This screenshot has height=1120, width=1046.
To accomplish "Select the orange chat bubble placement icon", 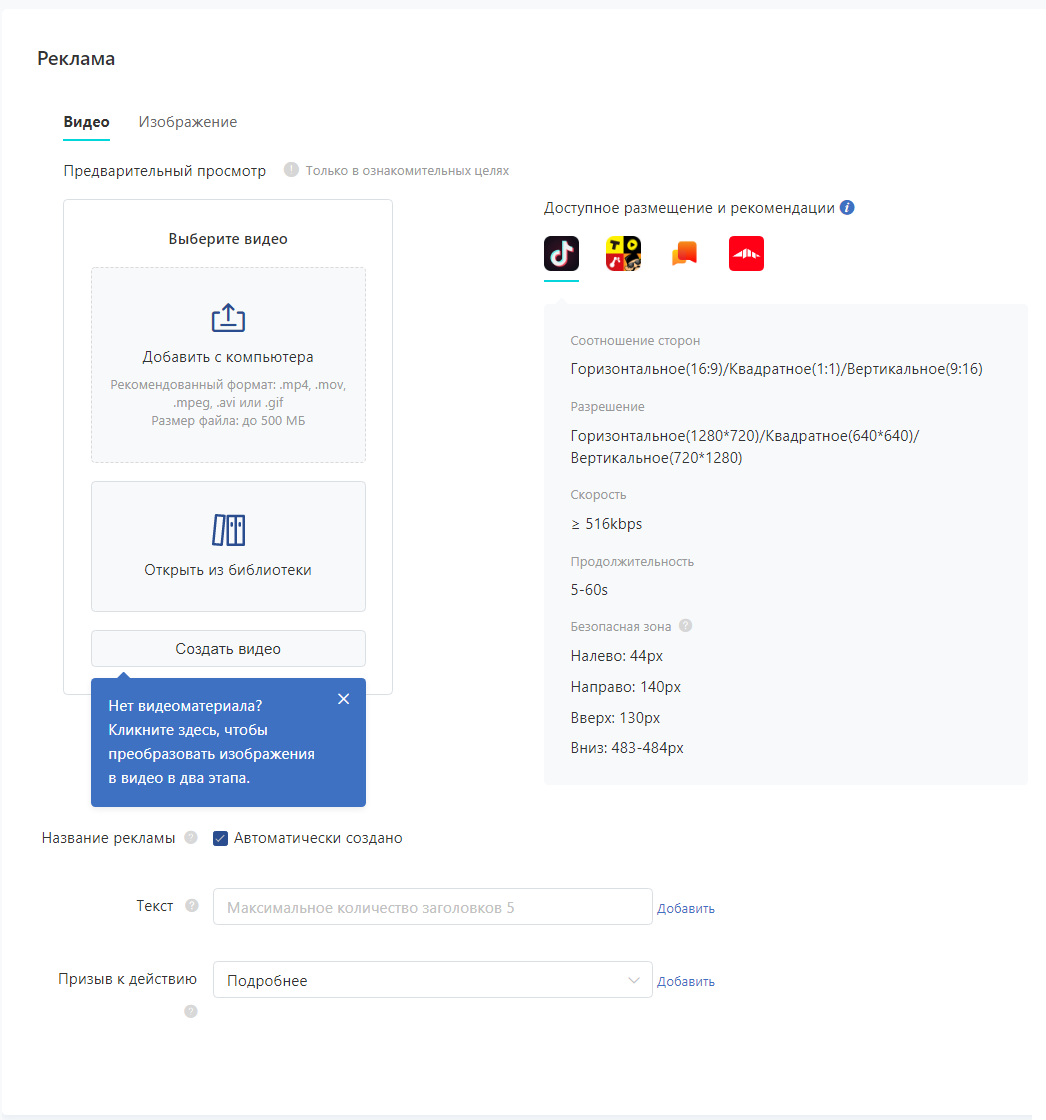I will click(684, 254).
